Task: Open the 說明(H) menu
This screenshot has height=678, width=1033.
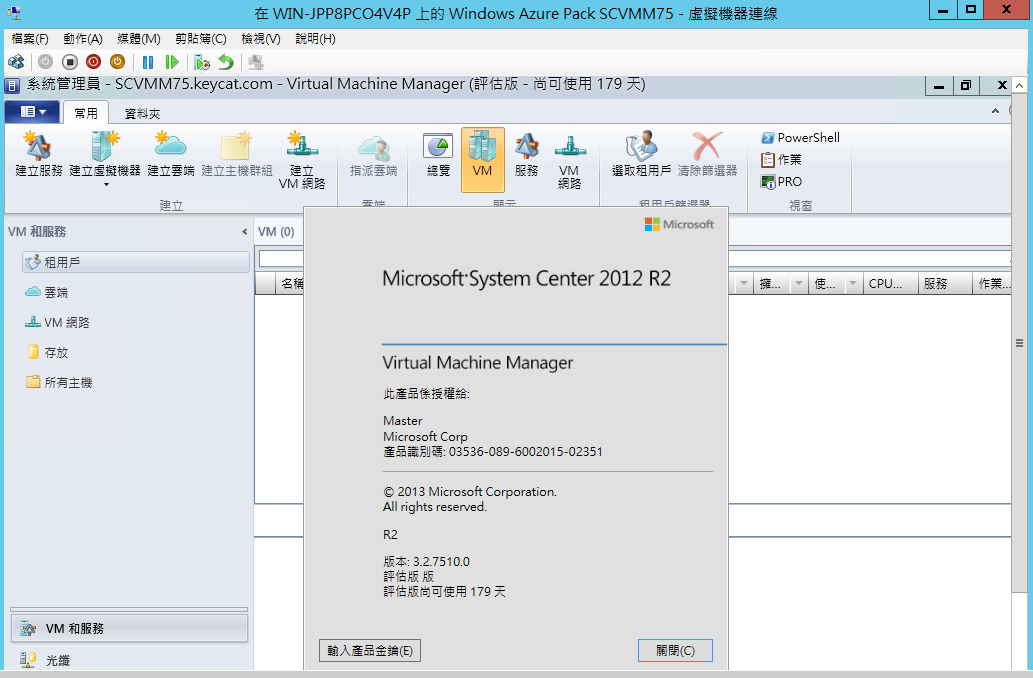Action: click(x=315, y=39)
